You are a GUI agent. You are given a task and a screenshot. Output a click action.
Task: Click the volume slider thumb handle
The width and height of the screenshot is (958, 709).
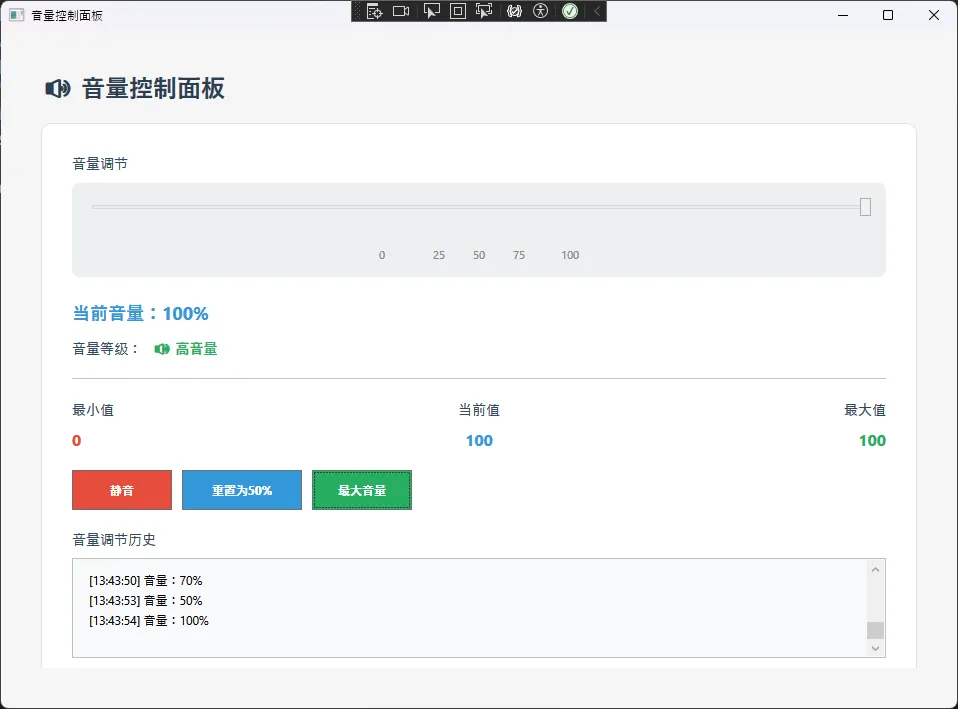[865, 207]
